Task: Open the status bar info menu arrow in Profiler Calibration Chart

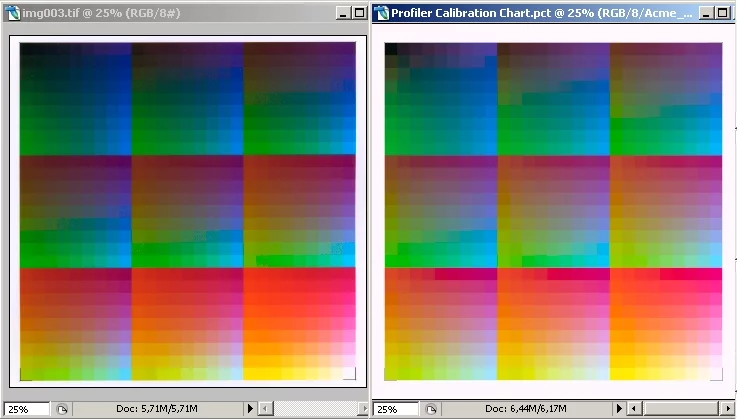Action: [619, 409]
